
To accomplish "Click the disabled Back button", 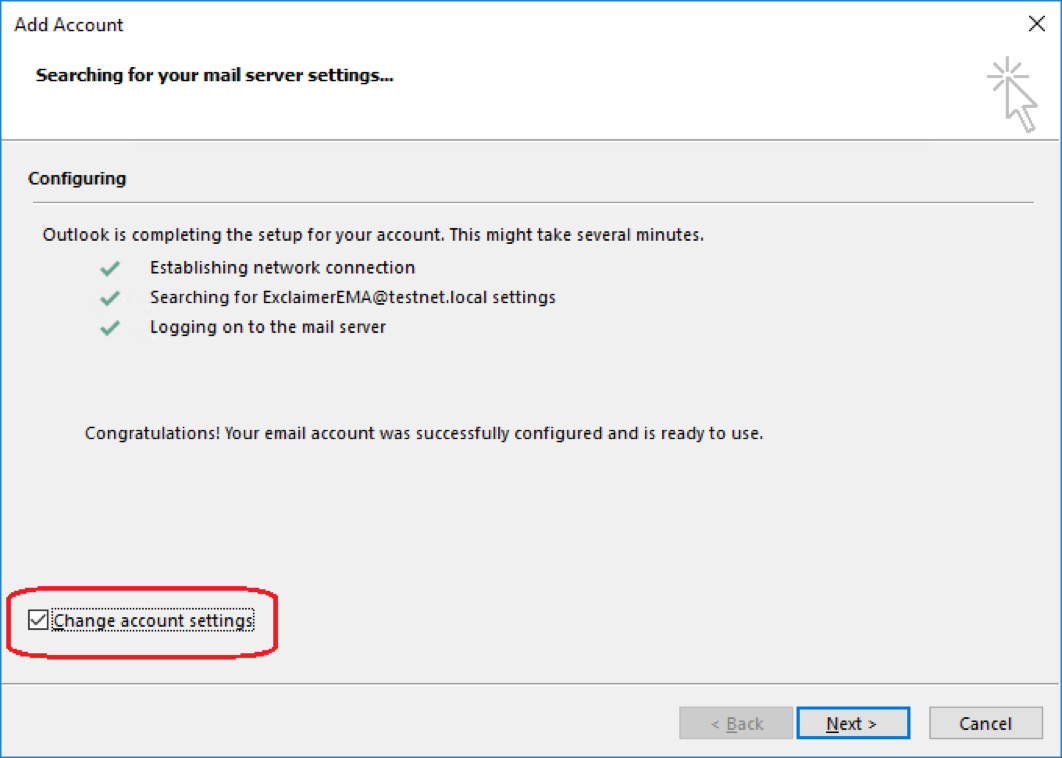I will [x=736, y=723].
